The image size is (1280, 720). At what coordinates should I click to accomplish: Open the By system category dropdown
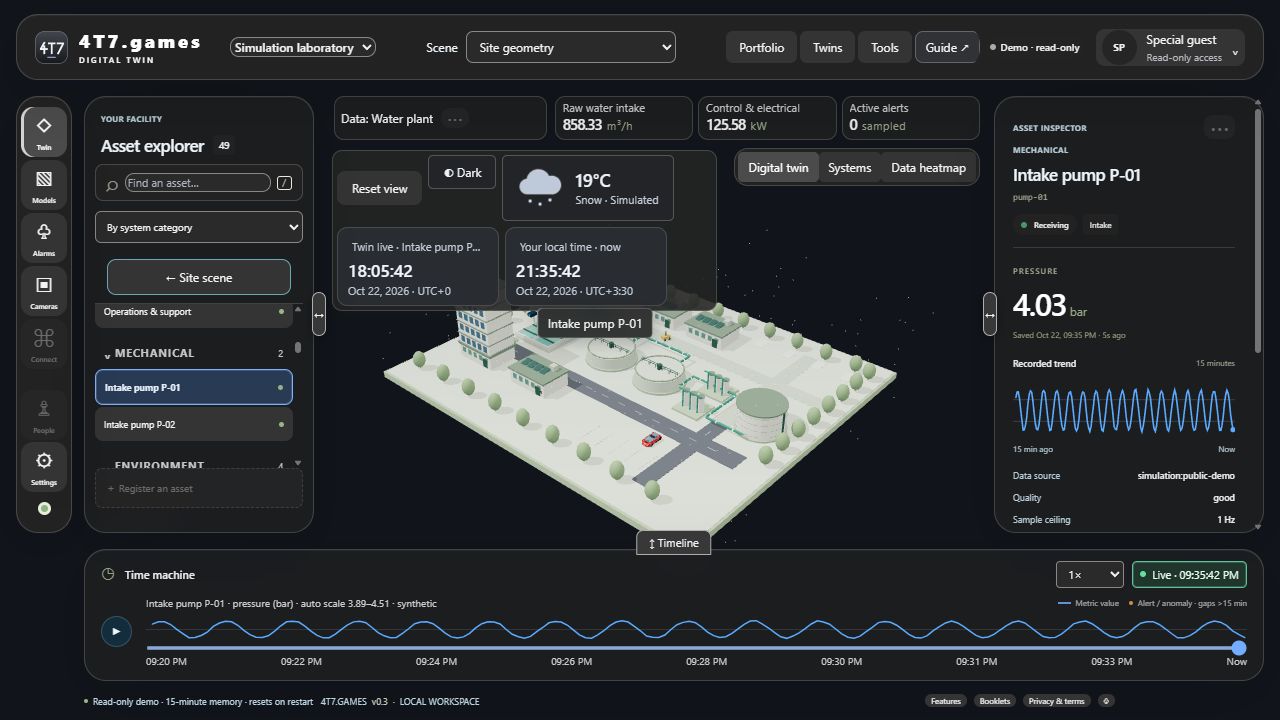(x=199, y=227)
